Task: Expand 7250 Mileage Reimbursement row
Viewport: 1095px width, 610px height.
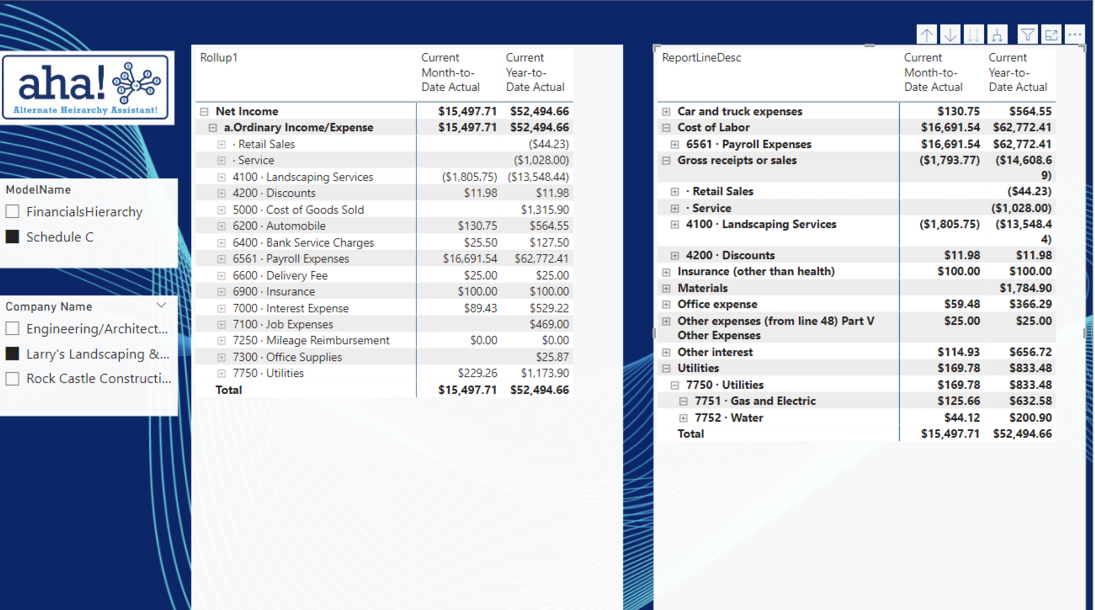Action: 221,341
